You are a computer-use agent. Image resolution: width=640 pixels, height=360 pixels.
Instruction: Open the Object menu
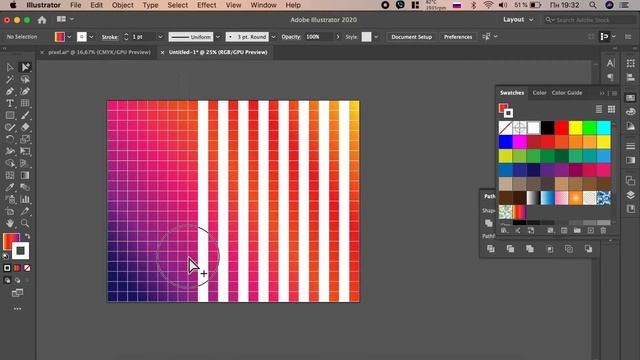pos(122,5)
